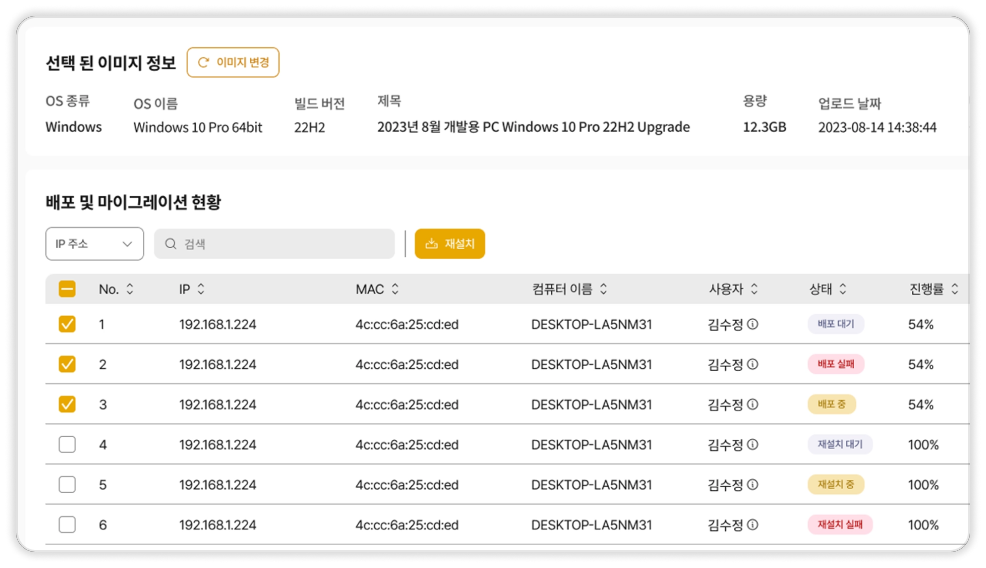986x568 pixels.
Task: Sort by MAC column sort icon
Action: (395, 290)
